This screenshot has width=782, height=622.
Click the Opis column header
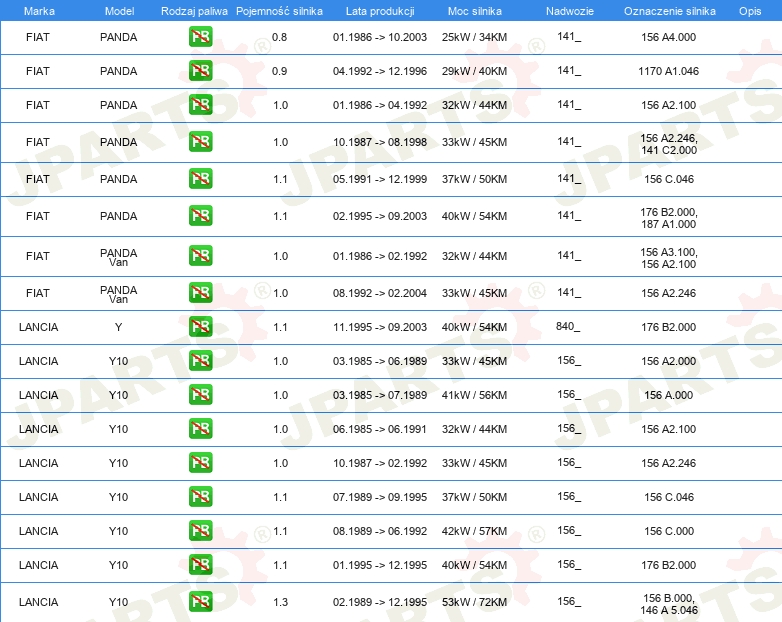[x=750, y=11]
